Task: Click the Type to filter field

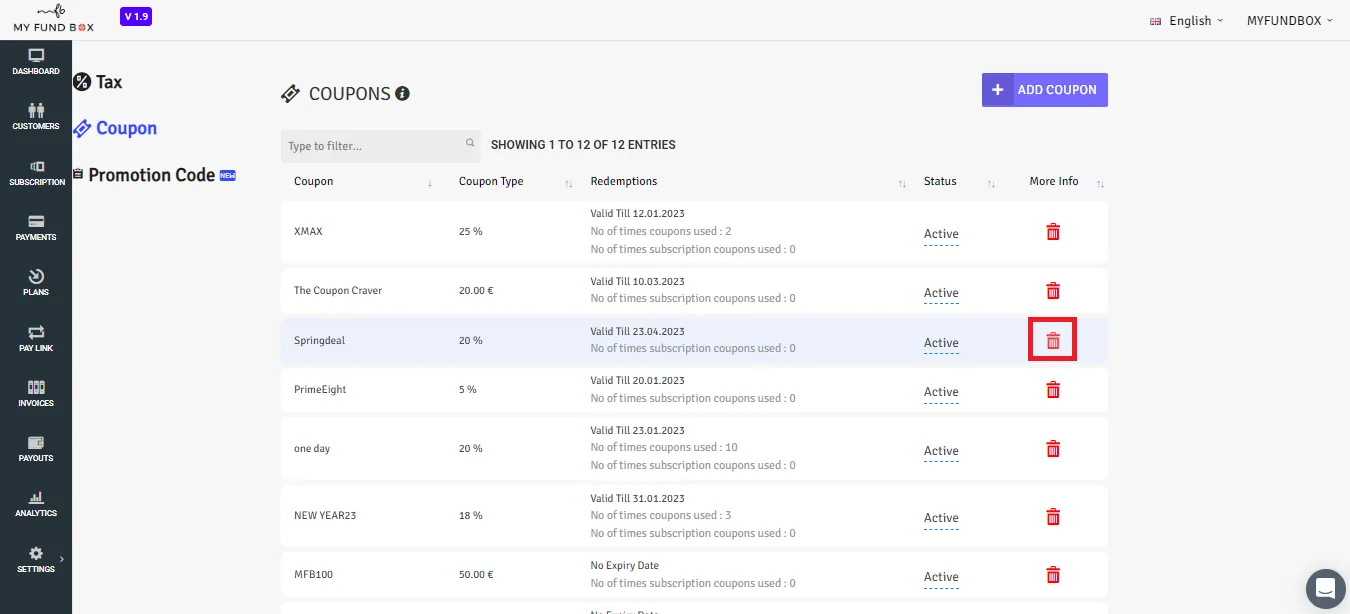Action: [381, 146]
